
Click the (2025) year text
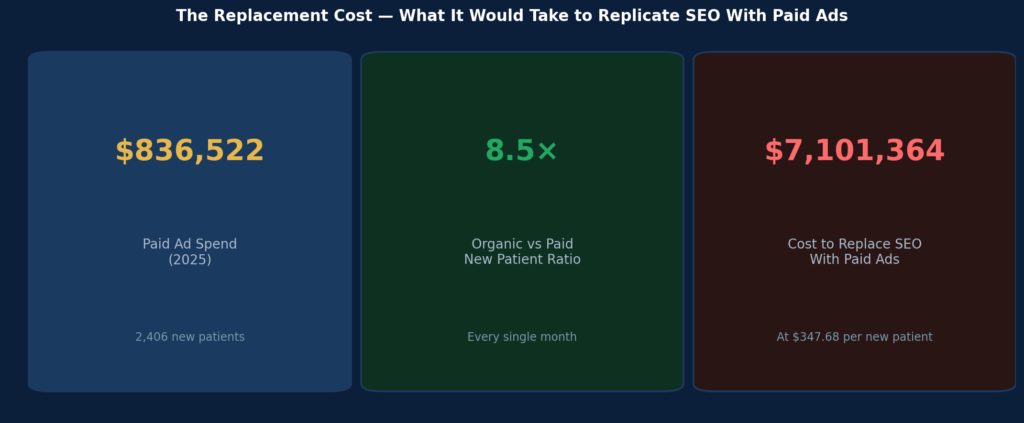[x=189, y=260]
